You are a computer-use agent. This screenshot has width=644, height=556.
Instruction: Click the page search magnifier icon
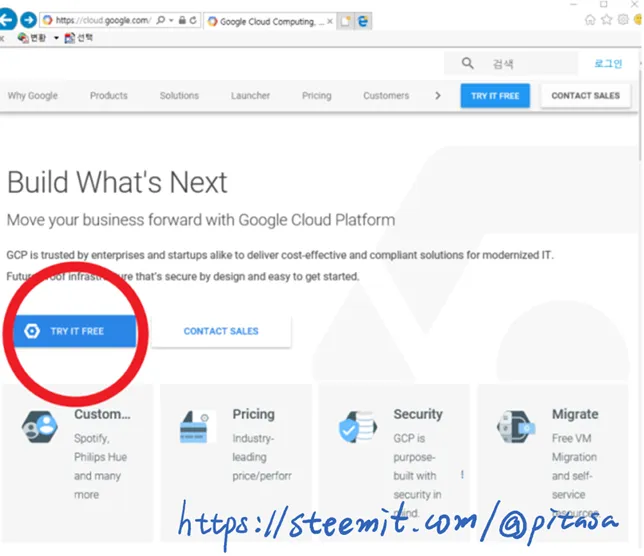click(x=467, y=63)
